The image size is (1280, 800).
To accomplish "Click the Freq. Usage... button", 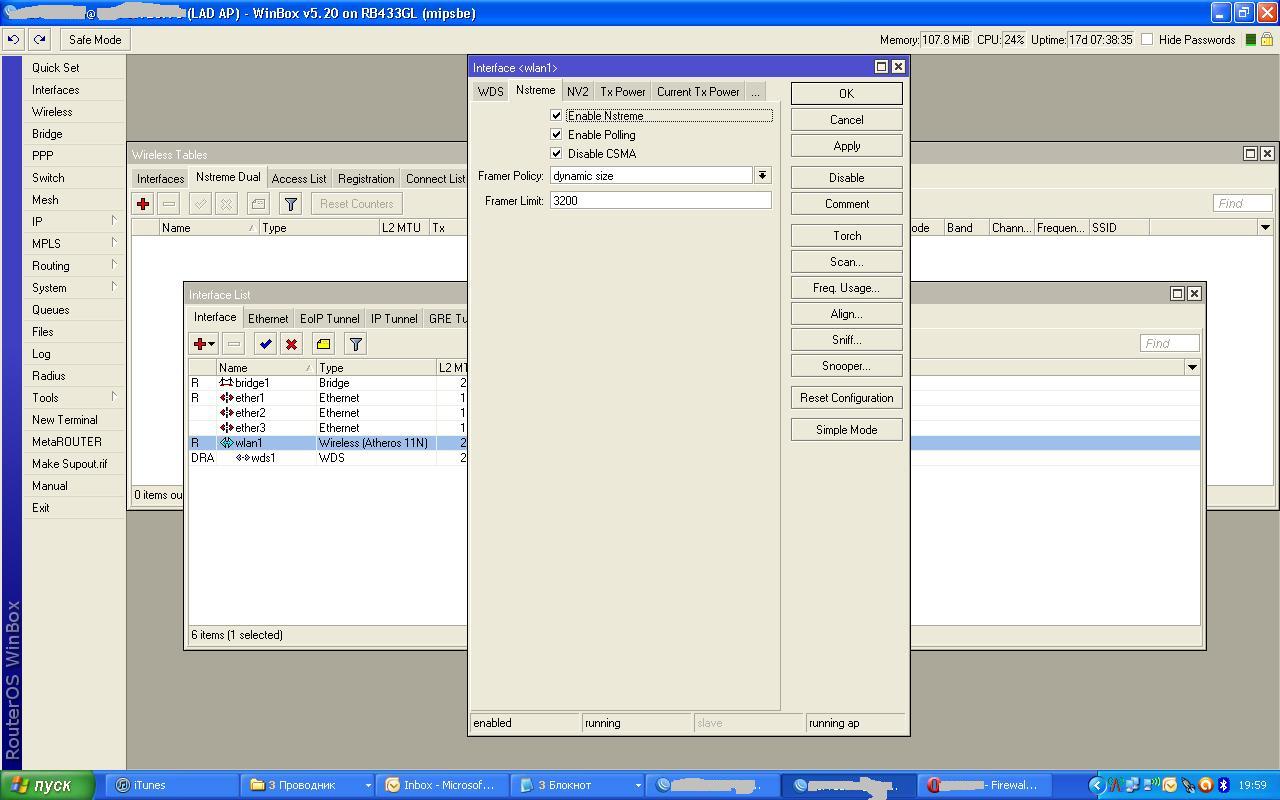I will [846, 288].
